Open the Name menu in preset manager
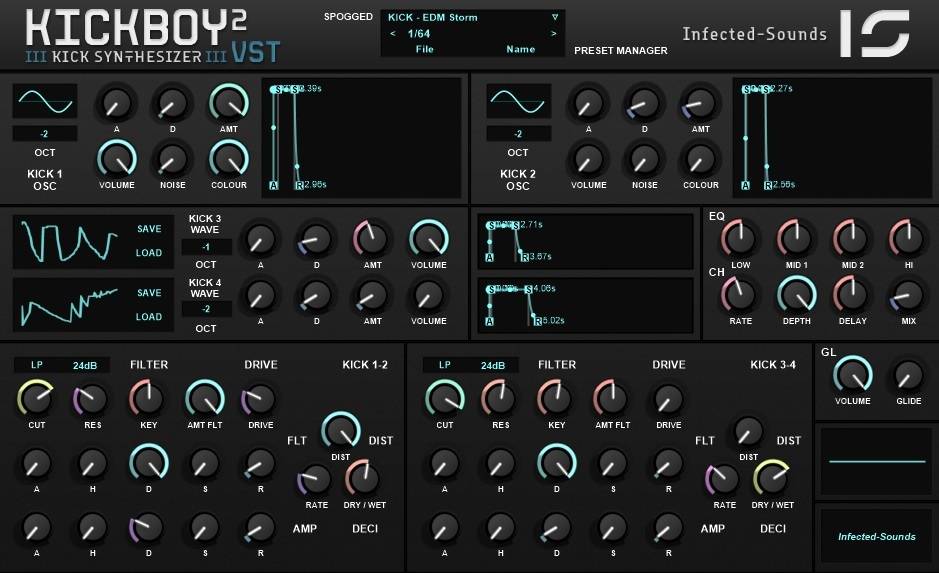The image size is (939, 573). click(x=520, y=49)
